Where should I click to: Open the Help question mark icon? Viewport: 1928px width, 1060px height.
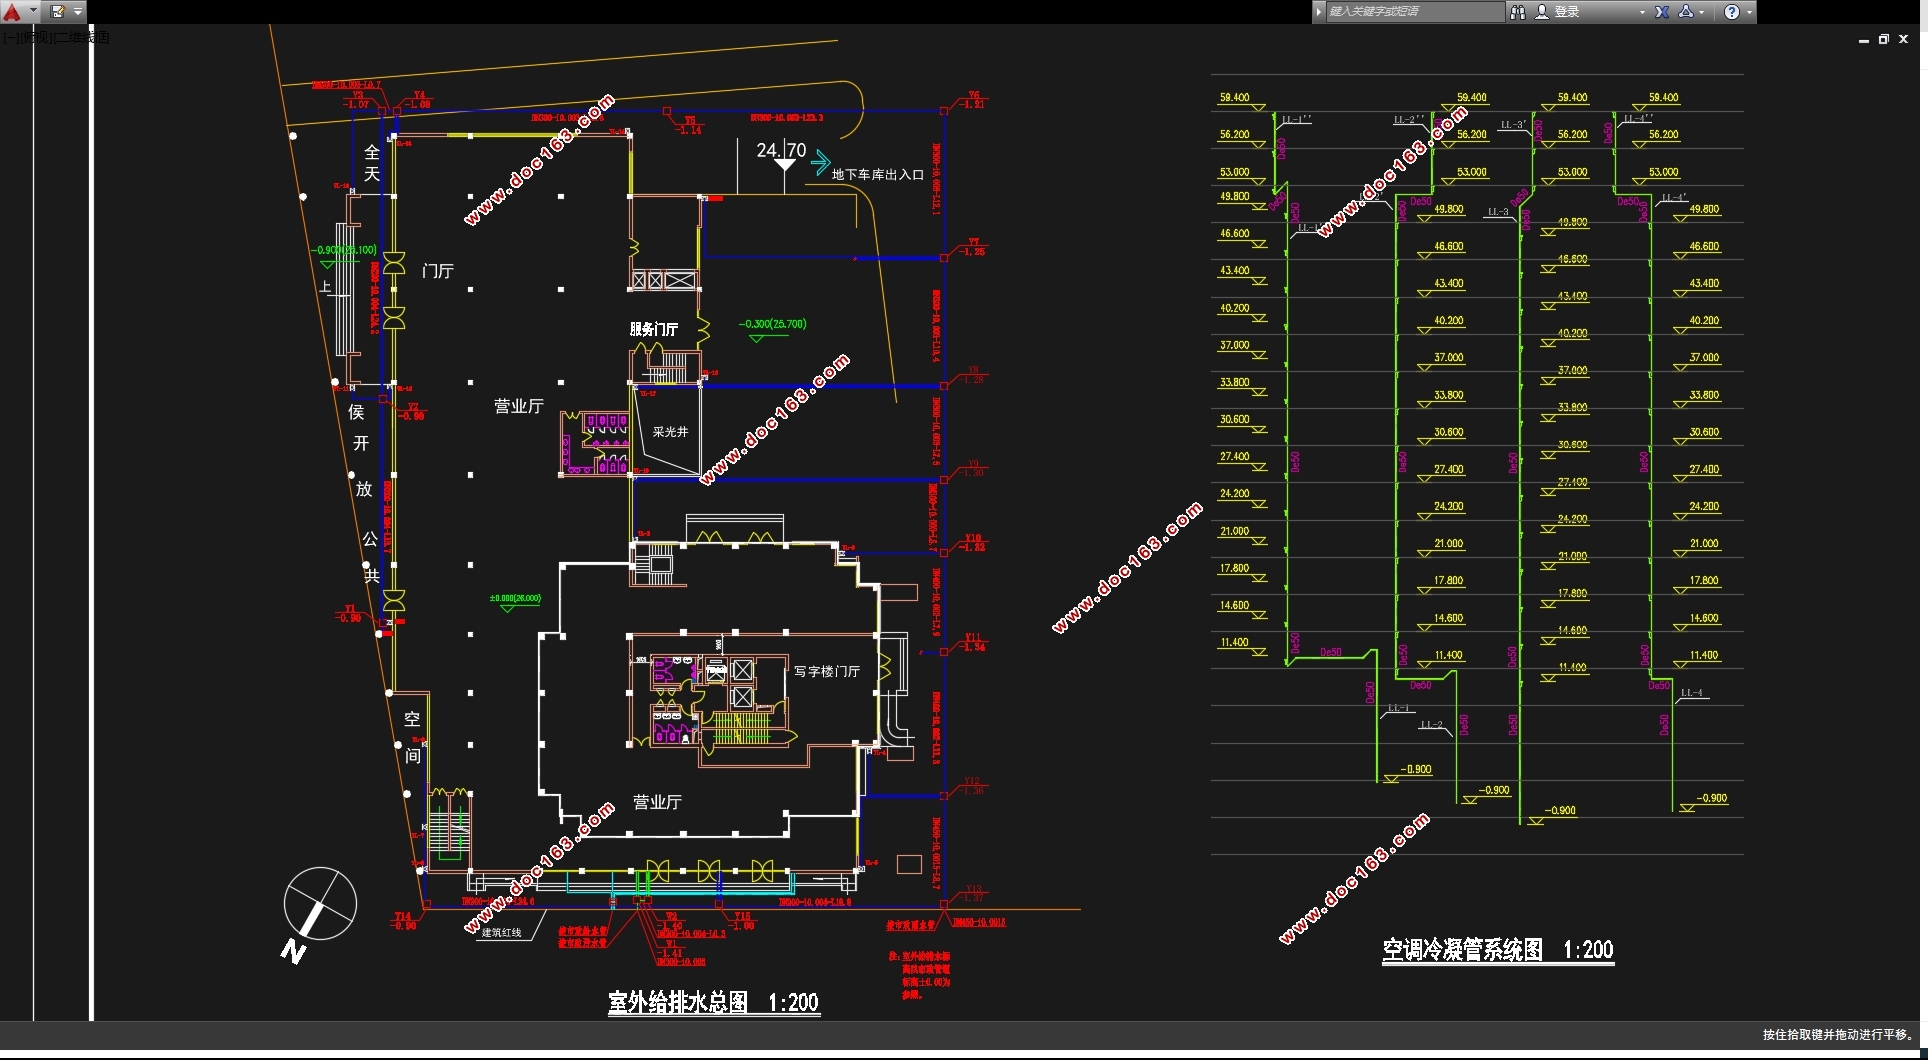coord(1732,12)
